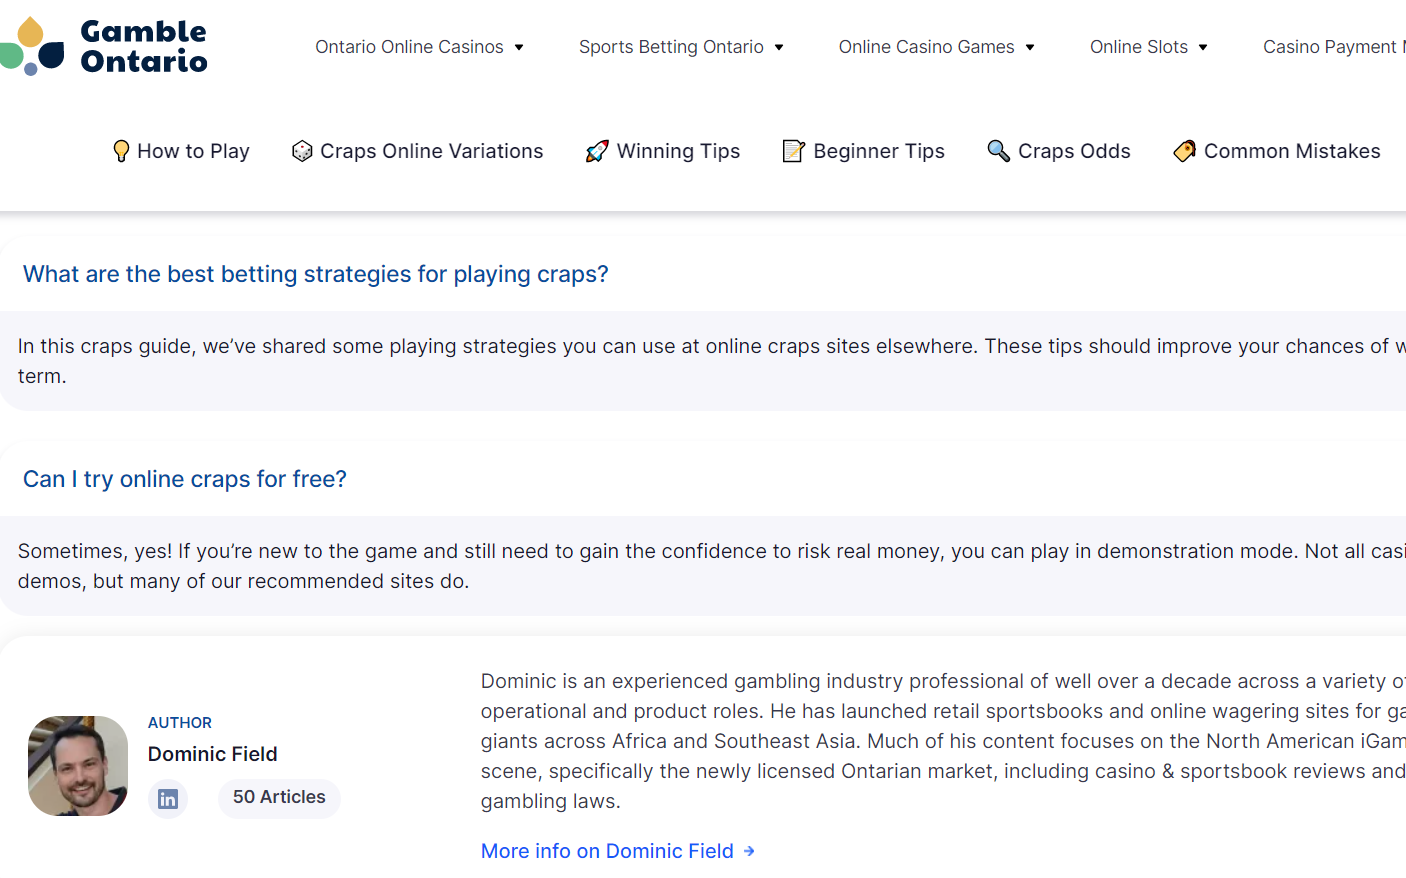Open the Casino Payment menu item

tap(1334, 47)
